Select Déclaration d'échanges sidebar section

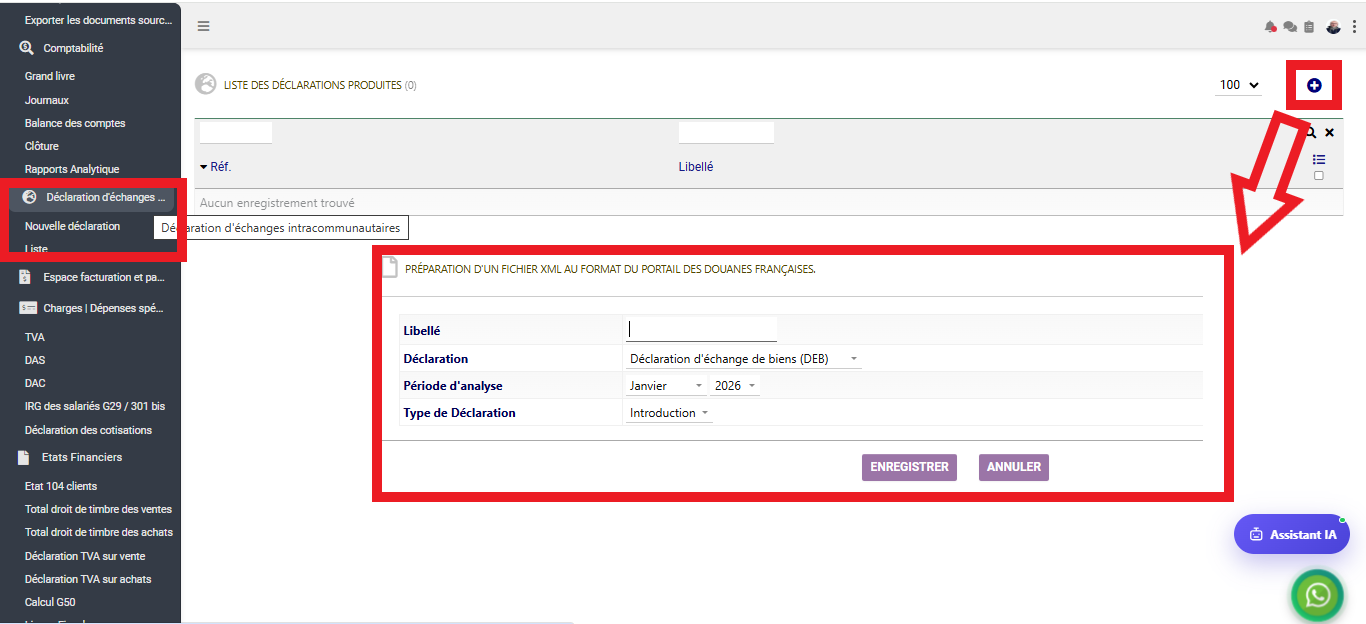[94, 197]
